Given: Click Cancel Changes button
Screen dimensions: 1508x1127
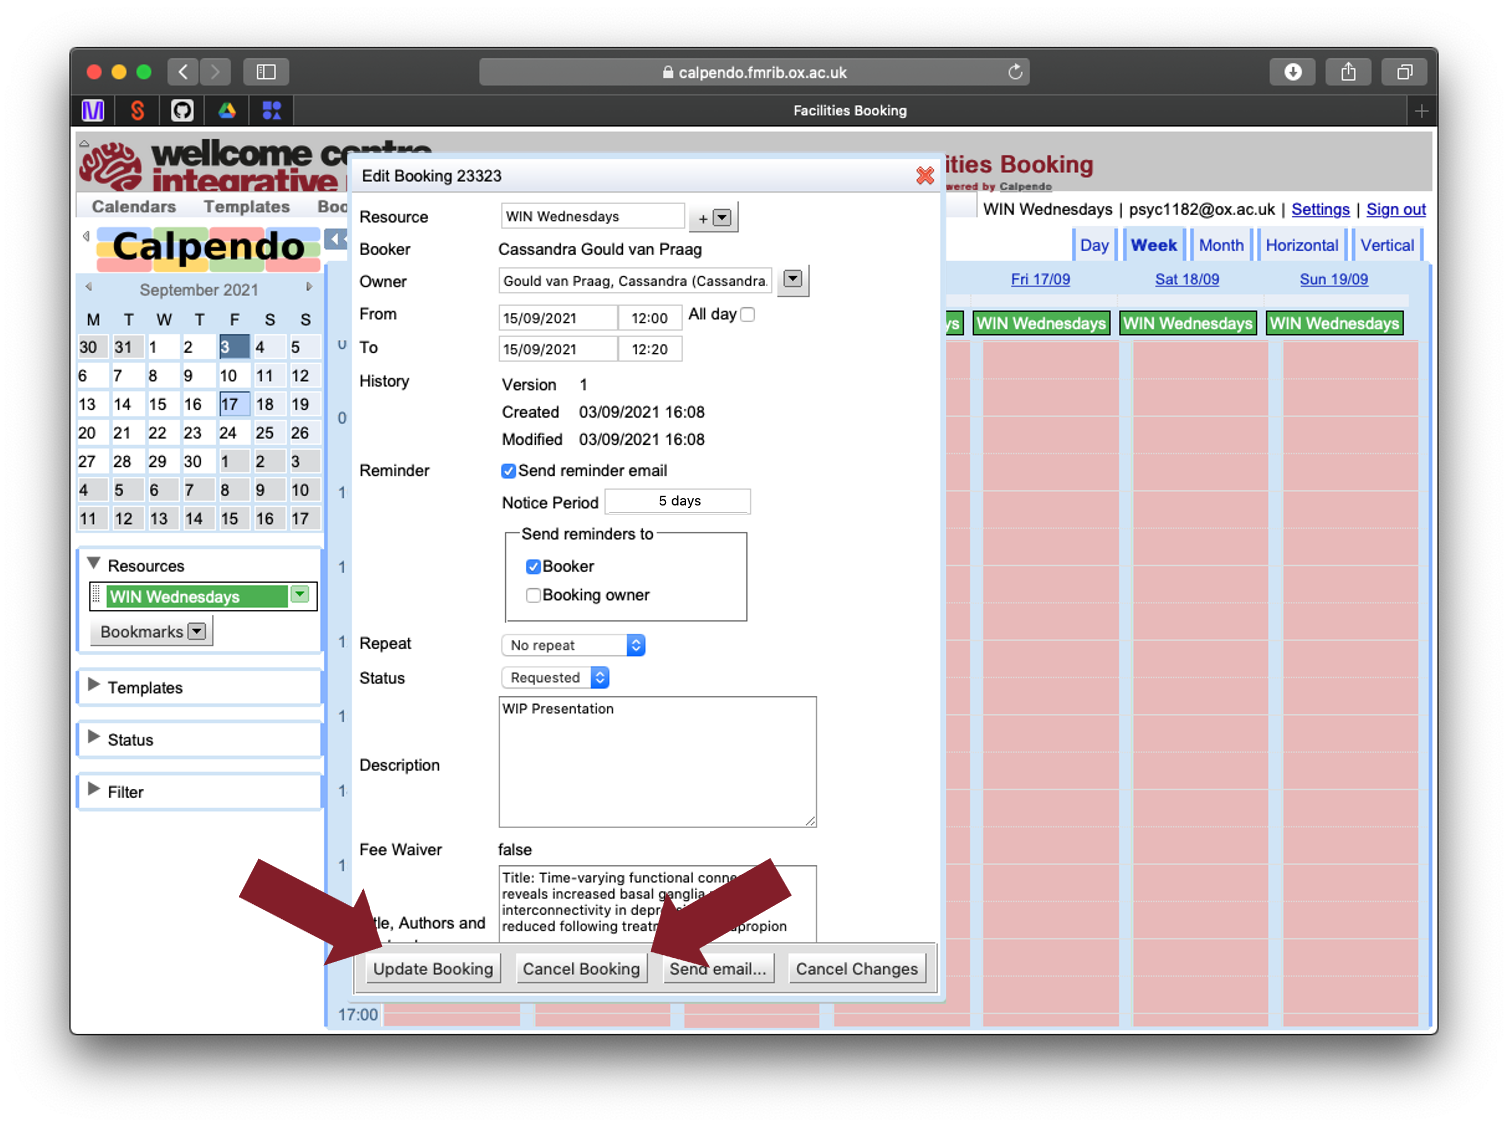Looking at the screenshot, I should 857,969.
